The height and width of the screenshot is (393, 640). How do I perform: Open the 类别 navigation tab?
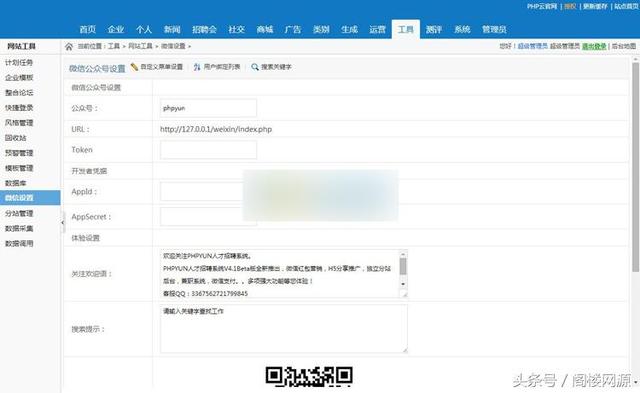coord(321,29)
